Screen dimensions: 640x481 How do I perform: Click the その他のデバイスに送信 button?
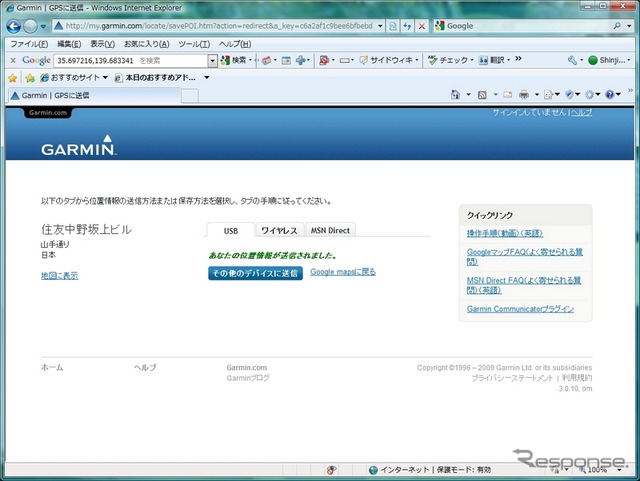click(256, 273)
